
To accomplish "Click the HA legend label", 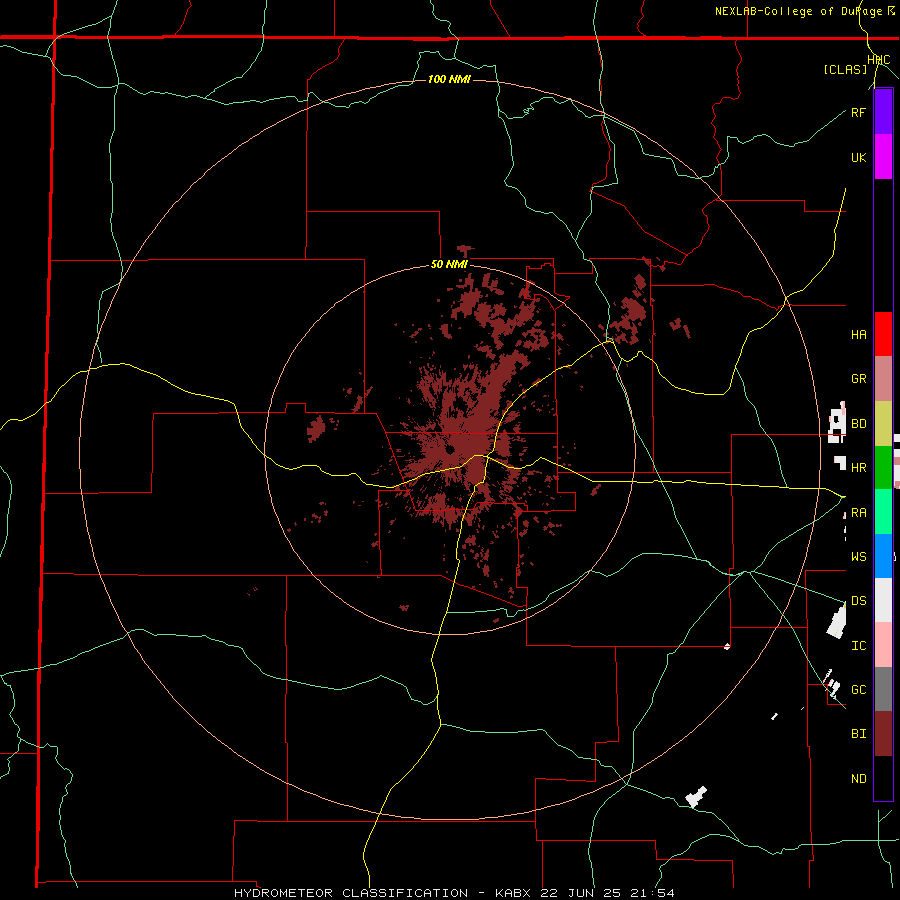I will click(858, 334).
